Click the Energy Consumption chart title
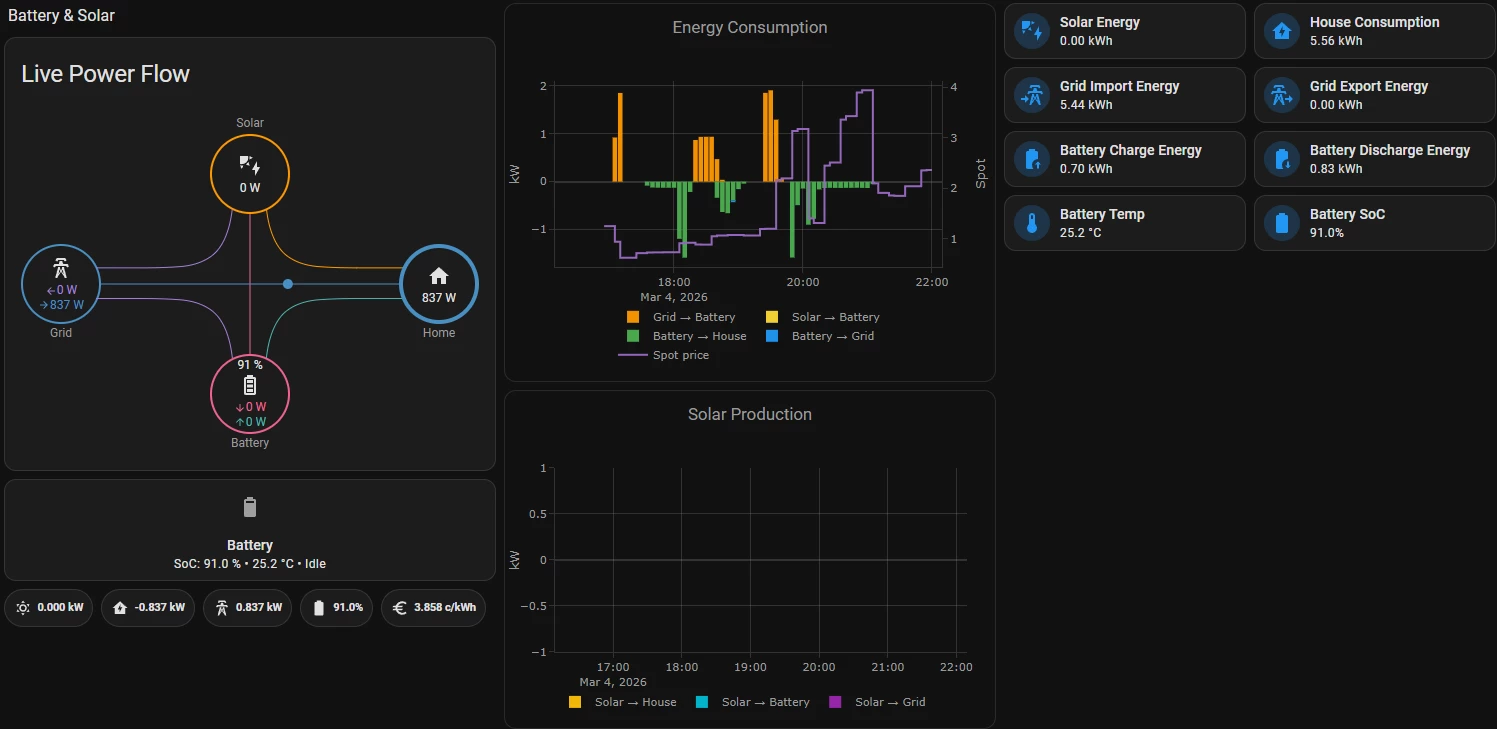Viewport: 1497px width, 729px height. pyautogui.click(x=750, y=28)
